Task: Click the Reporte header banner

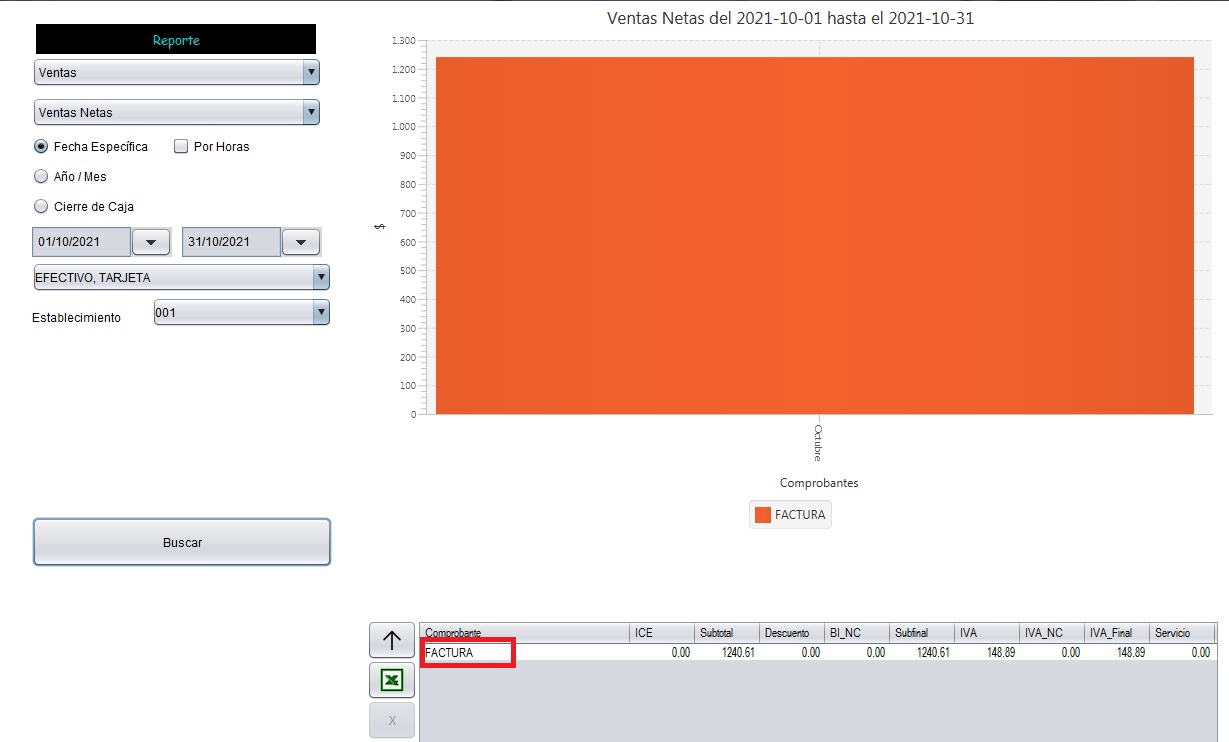Action: [176, 40]
